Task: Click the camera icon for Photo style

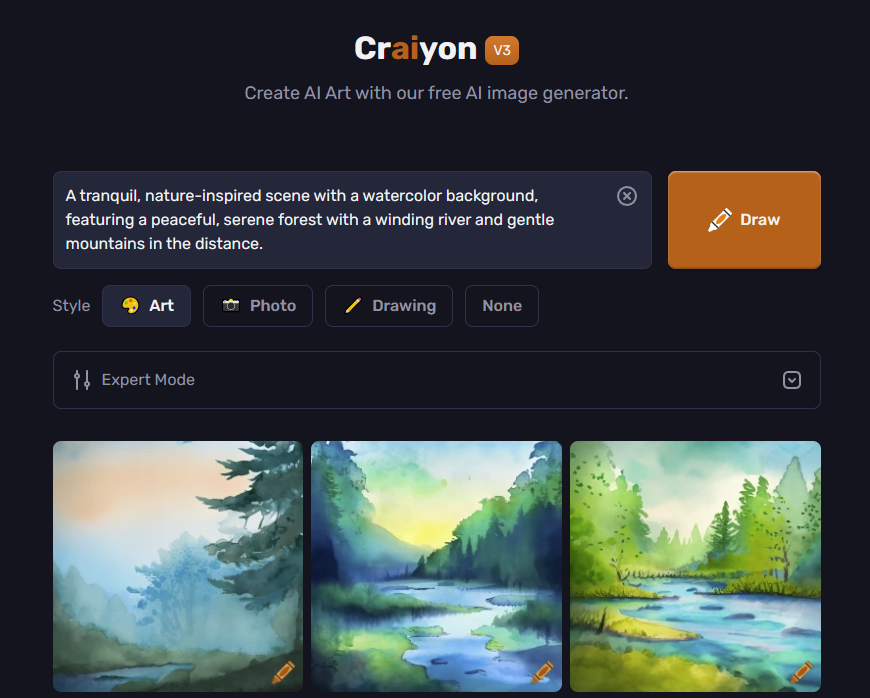Action: [231, 305]
